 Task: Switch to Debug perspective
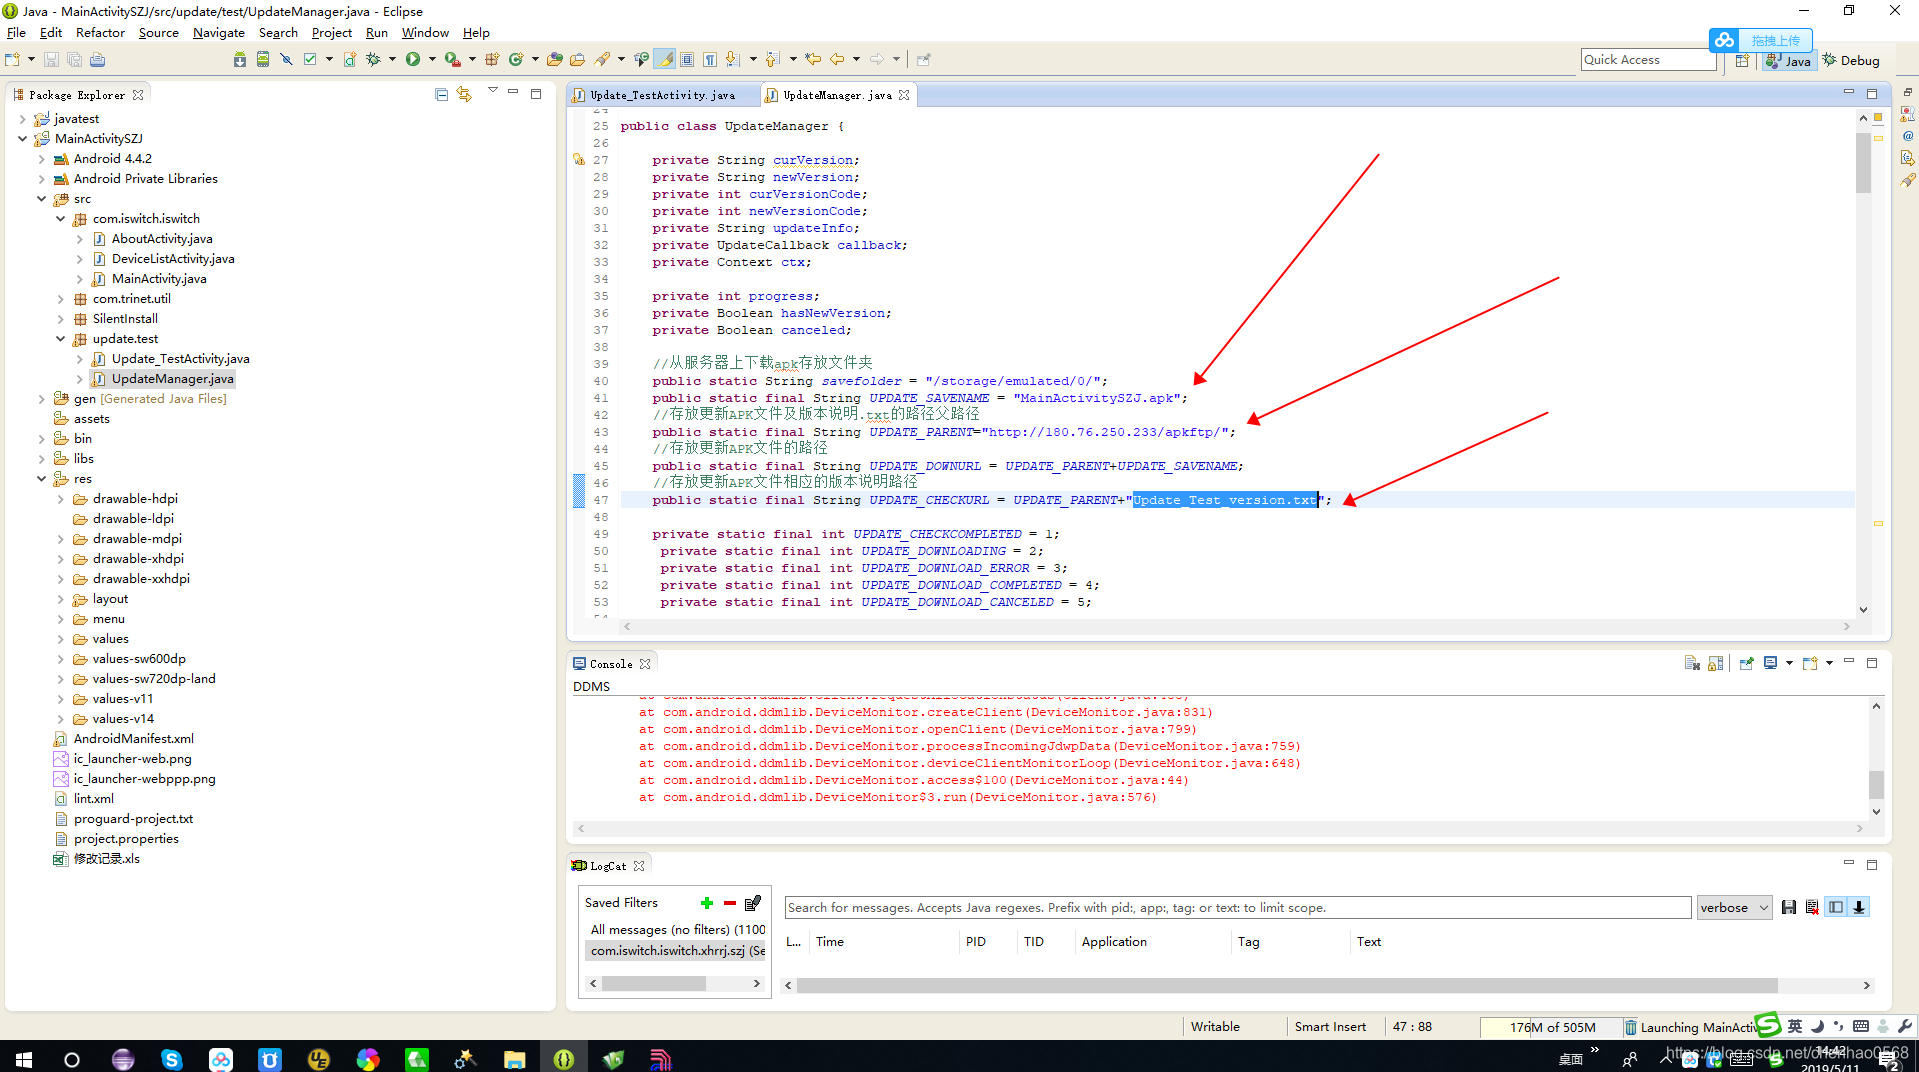pyautogui.click(x=1851, y=61)
